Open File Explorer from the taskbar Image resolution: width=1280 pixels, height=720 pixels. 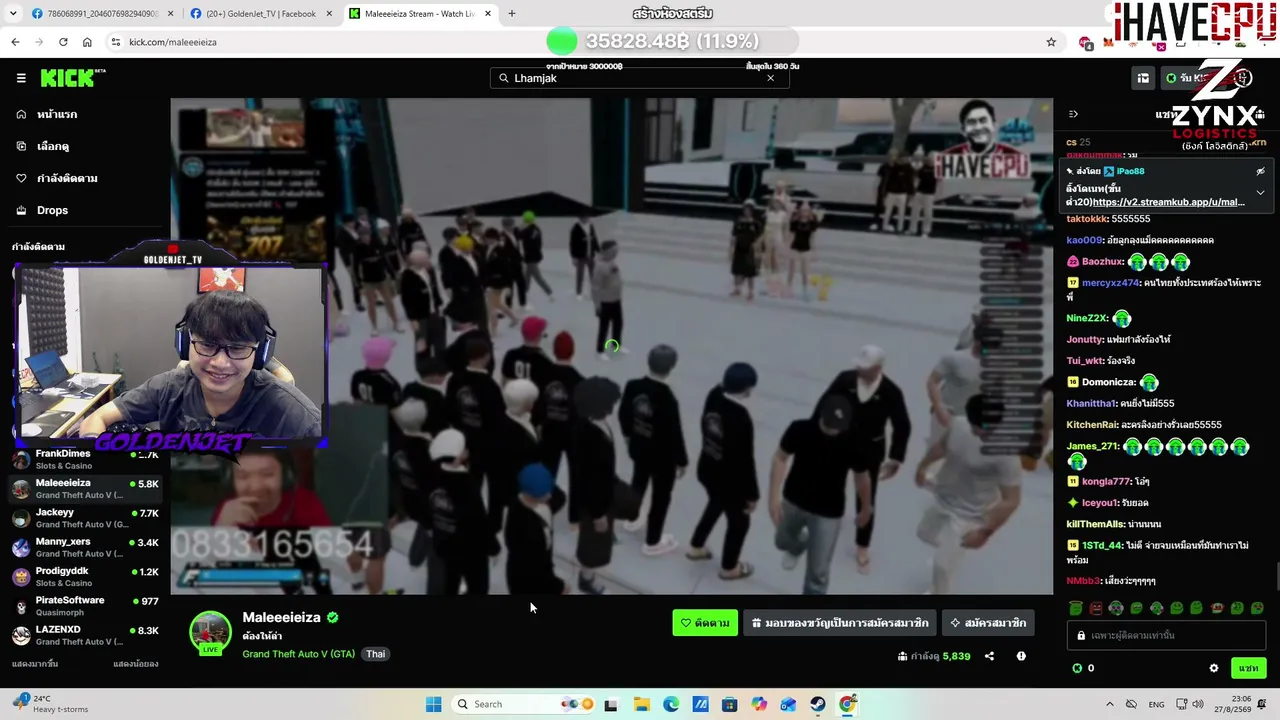coord(641,704)
